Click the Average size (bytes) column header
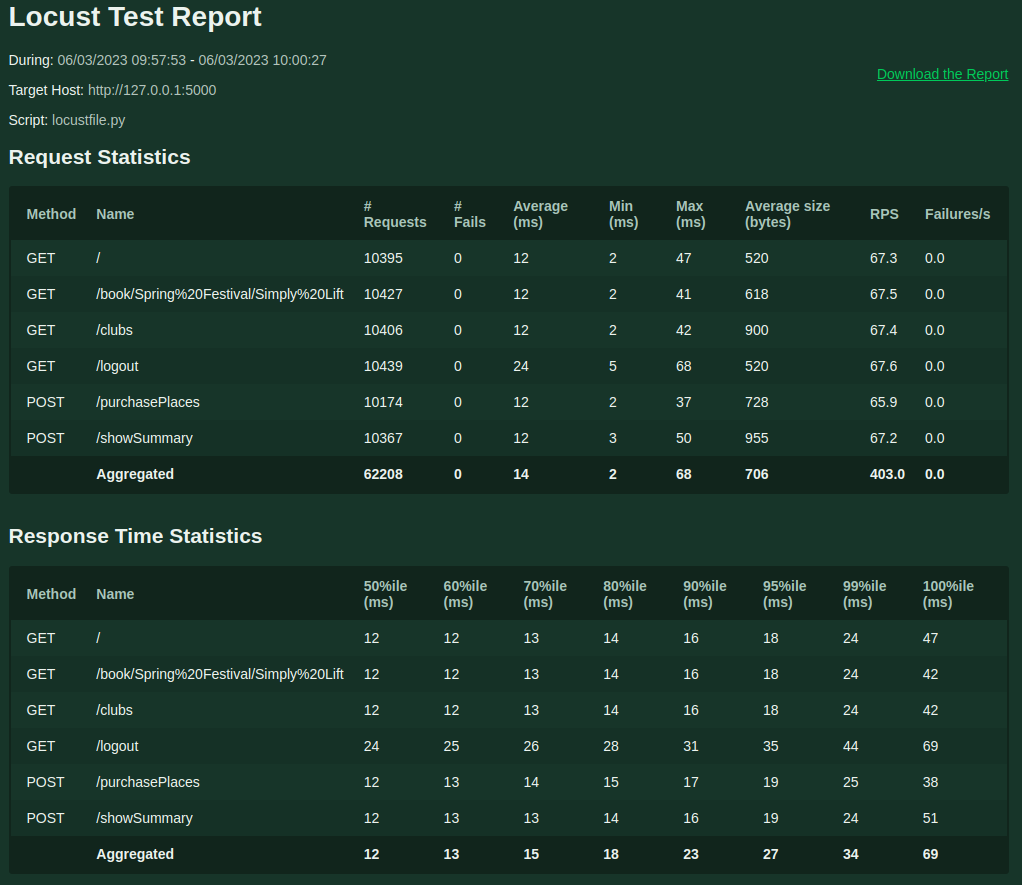This screenshot has width=1022, height=885. coord(787,214)
